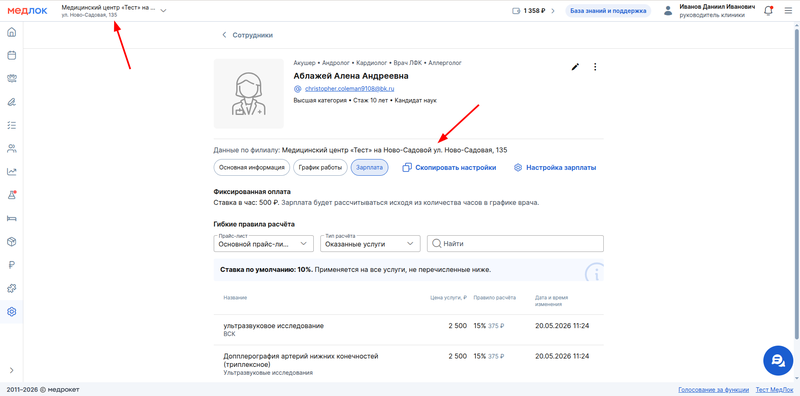
Task: Click the paperclip icon in sidebar
Action: [11, 102]
